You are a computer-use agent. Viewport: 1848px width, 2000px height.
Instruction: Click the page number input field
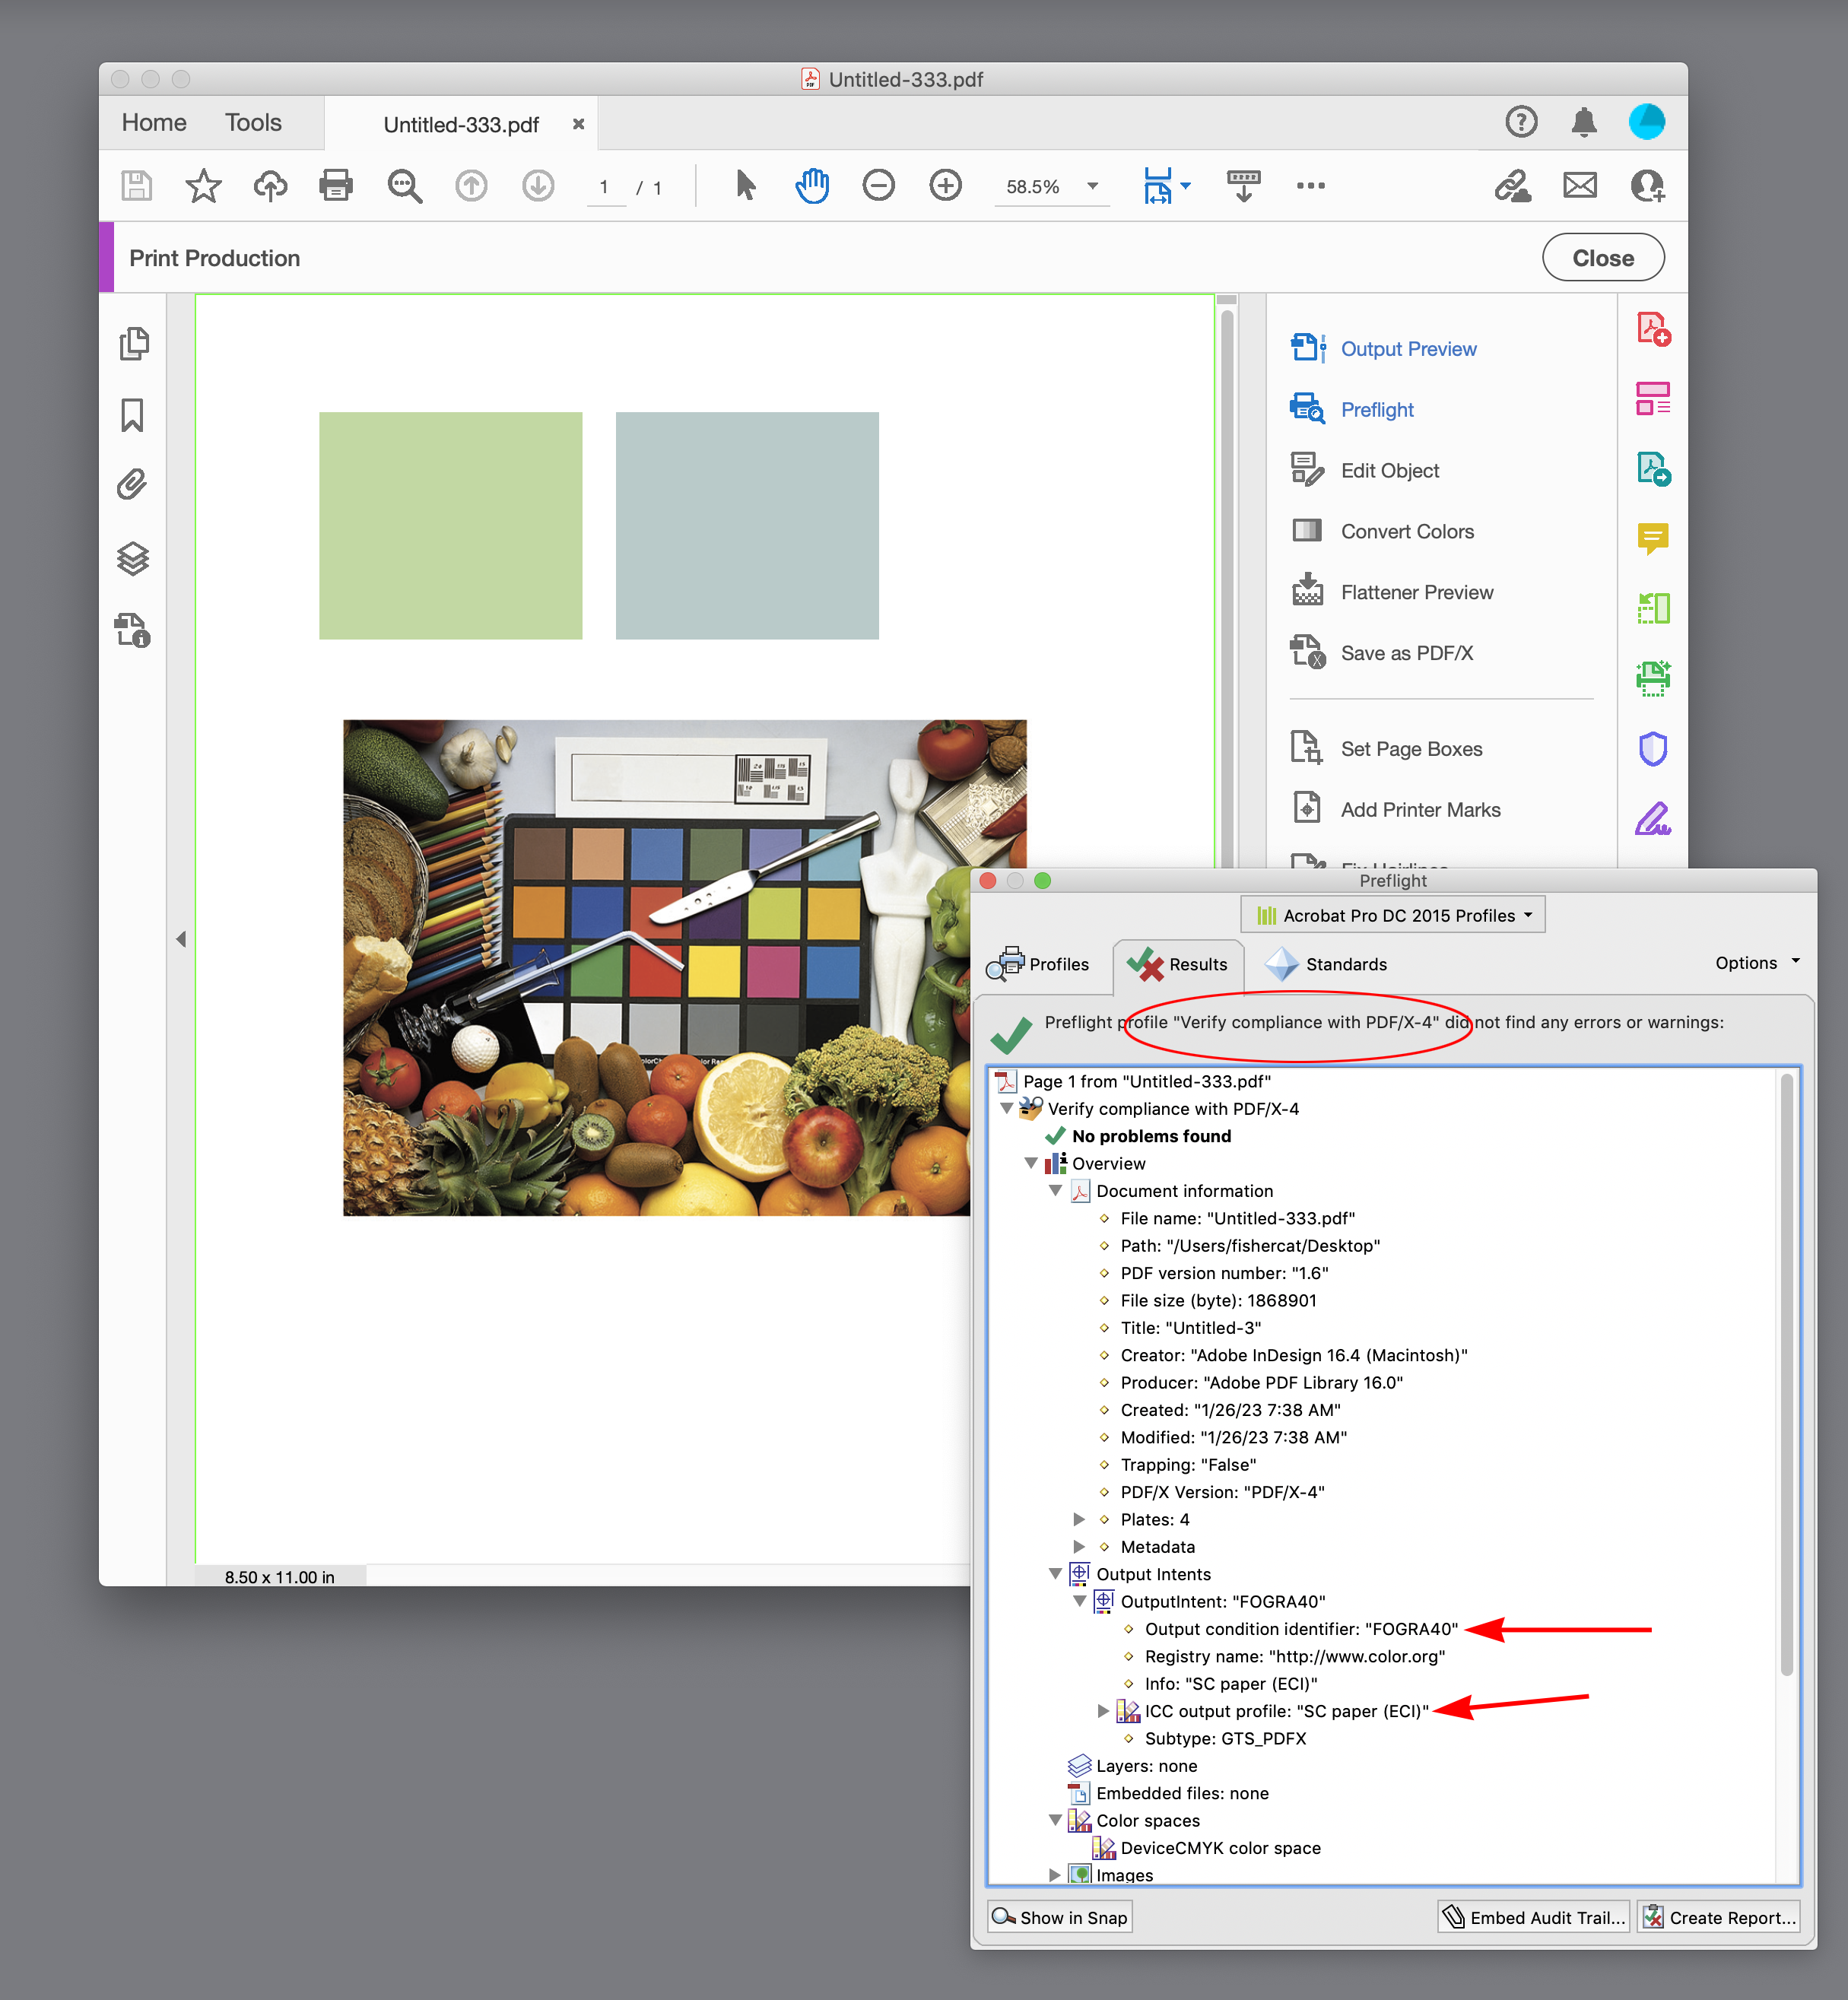607,186
